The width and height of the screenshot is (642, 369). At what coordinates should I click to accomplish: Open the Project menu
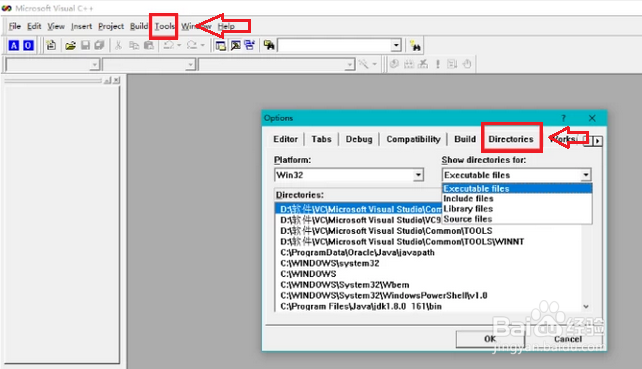pos(111,26)
